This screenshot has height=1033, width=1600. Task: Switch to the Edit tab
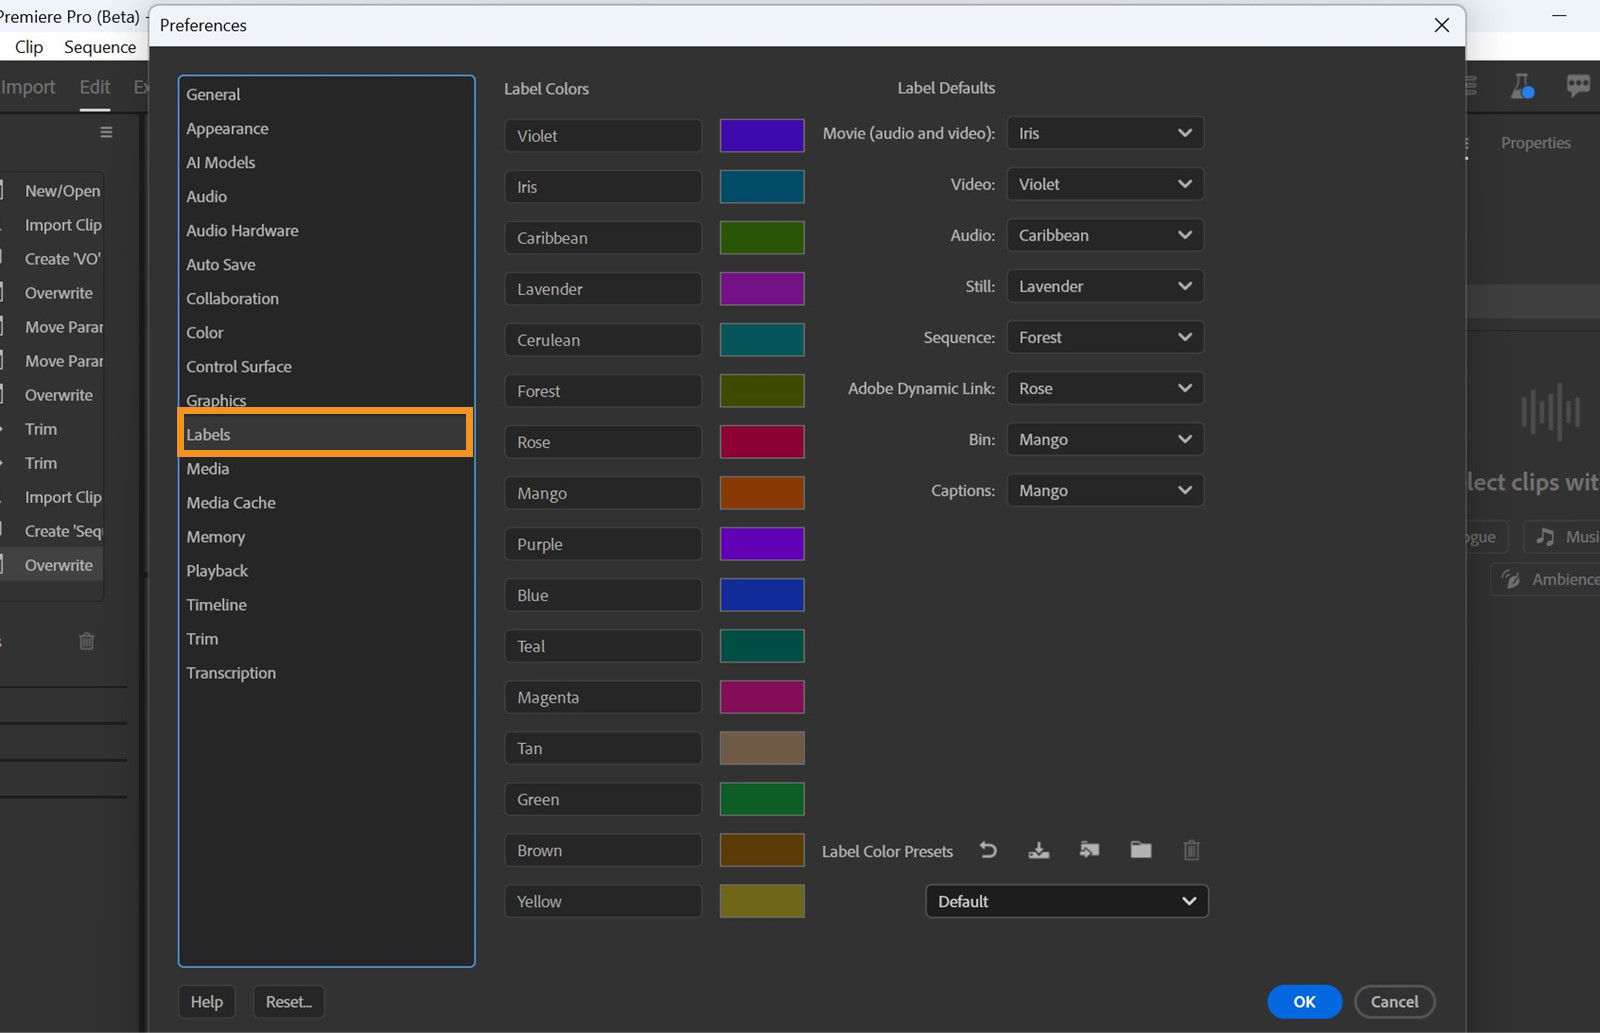[x=94, y=87]
